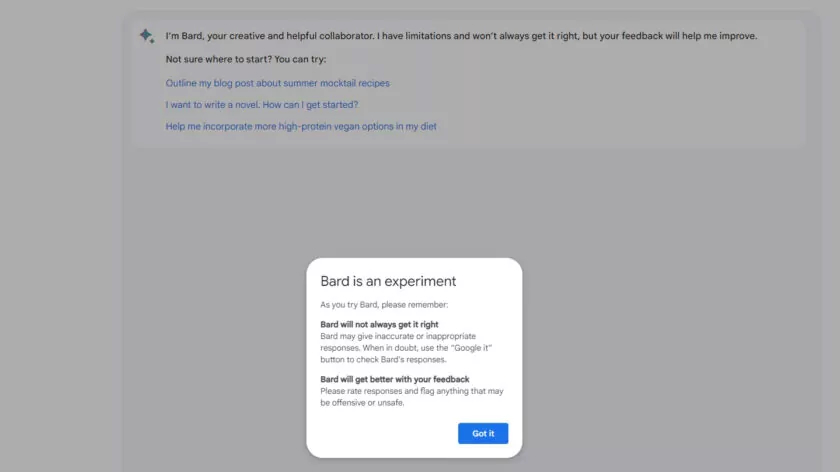
Task: Click the Got it button
Action: [x=483, y=433]
